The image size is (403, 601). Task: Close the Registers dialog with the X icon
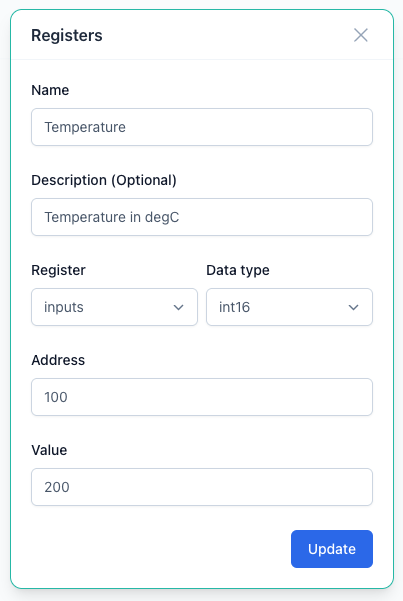360,35
